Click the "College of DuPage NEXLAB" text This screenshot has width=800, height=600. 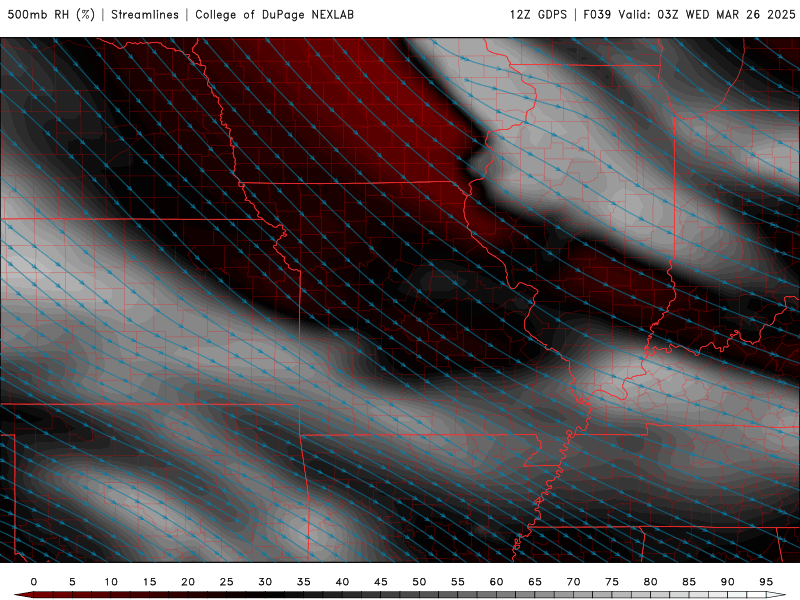[274, 15]
